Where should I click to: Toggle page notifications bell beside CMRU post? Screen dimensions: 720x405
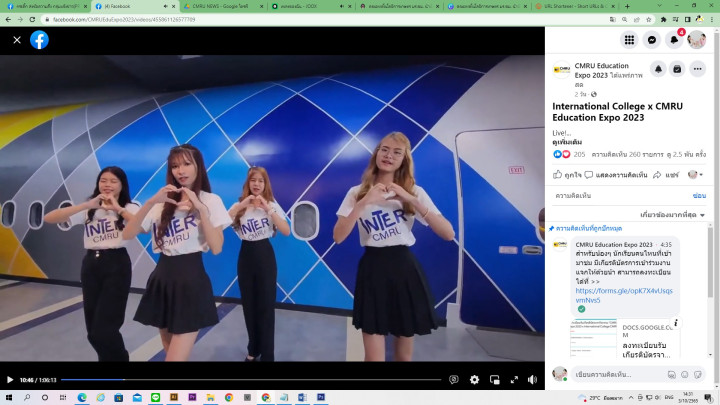658,69
